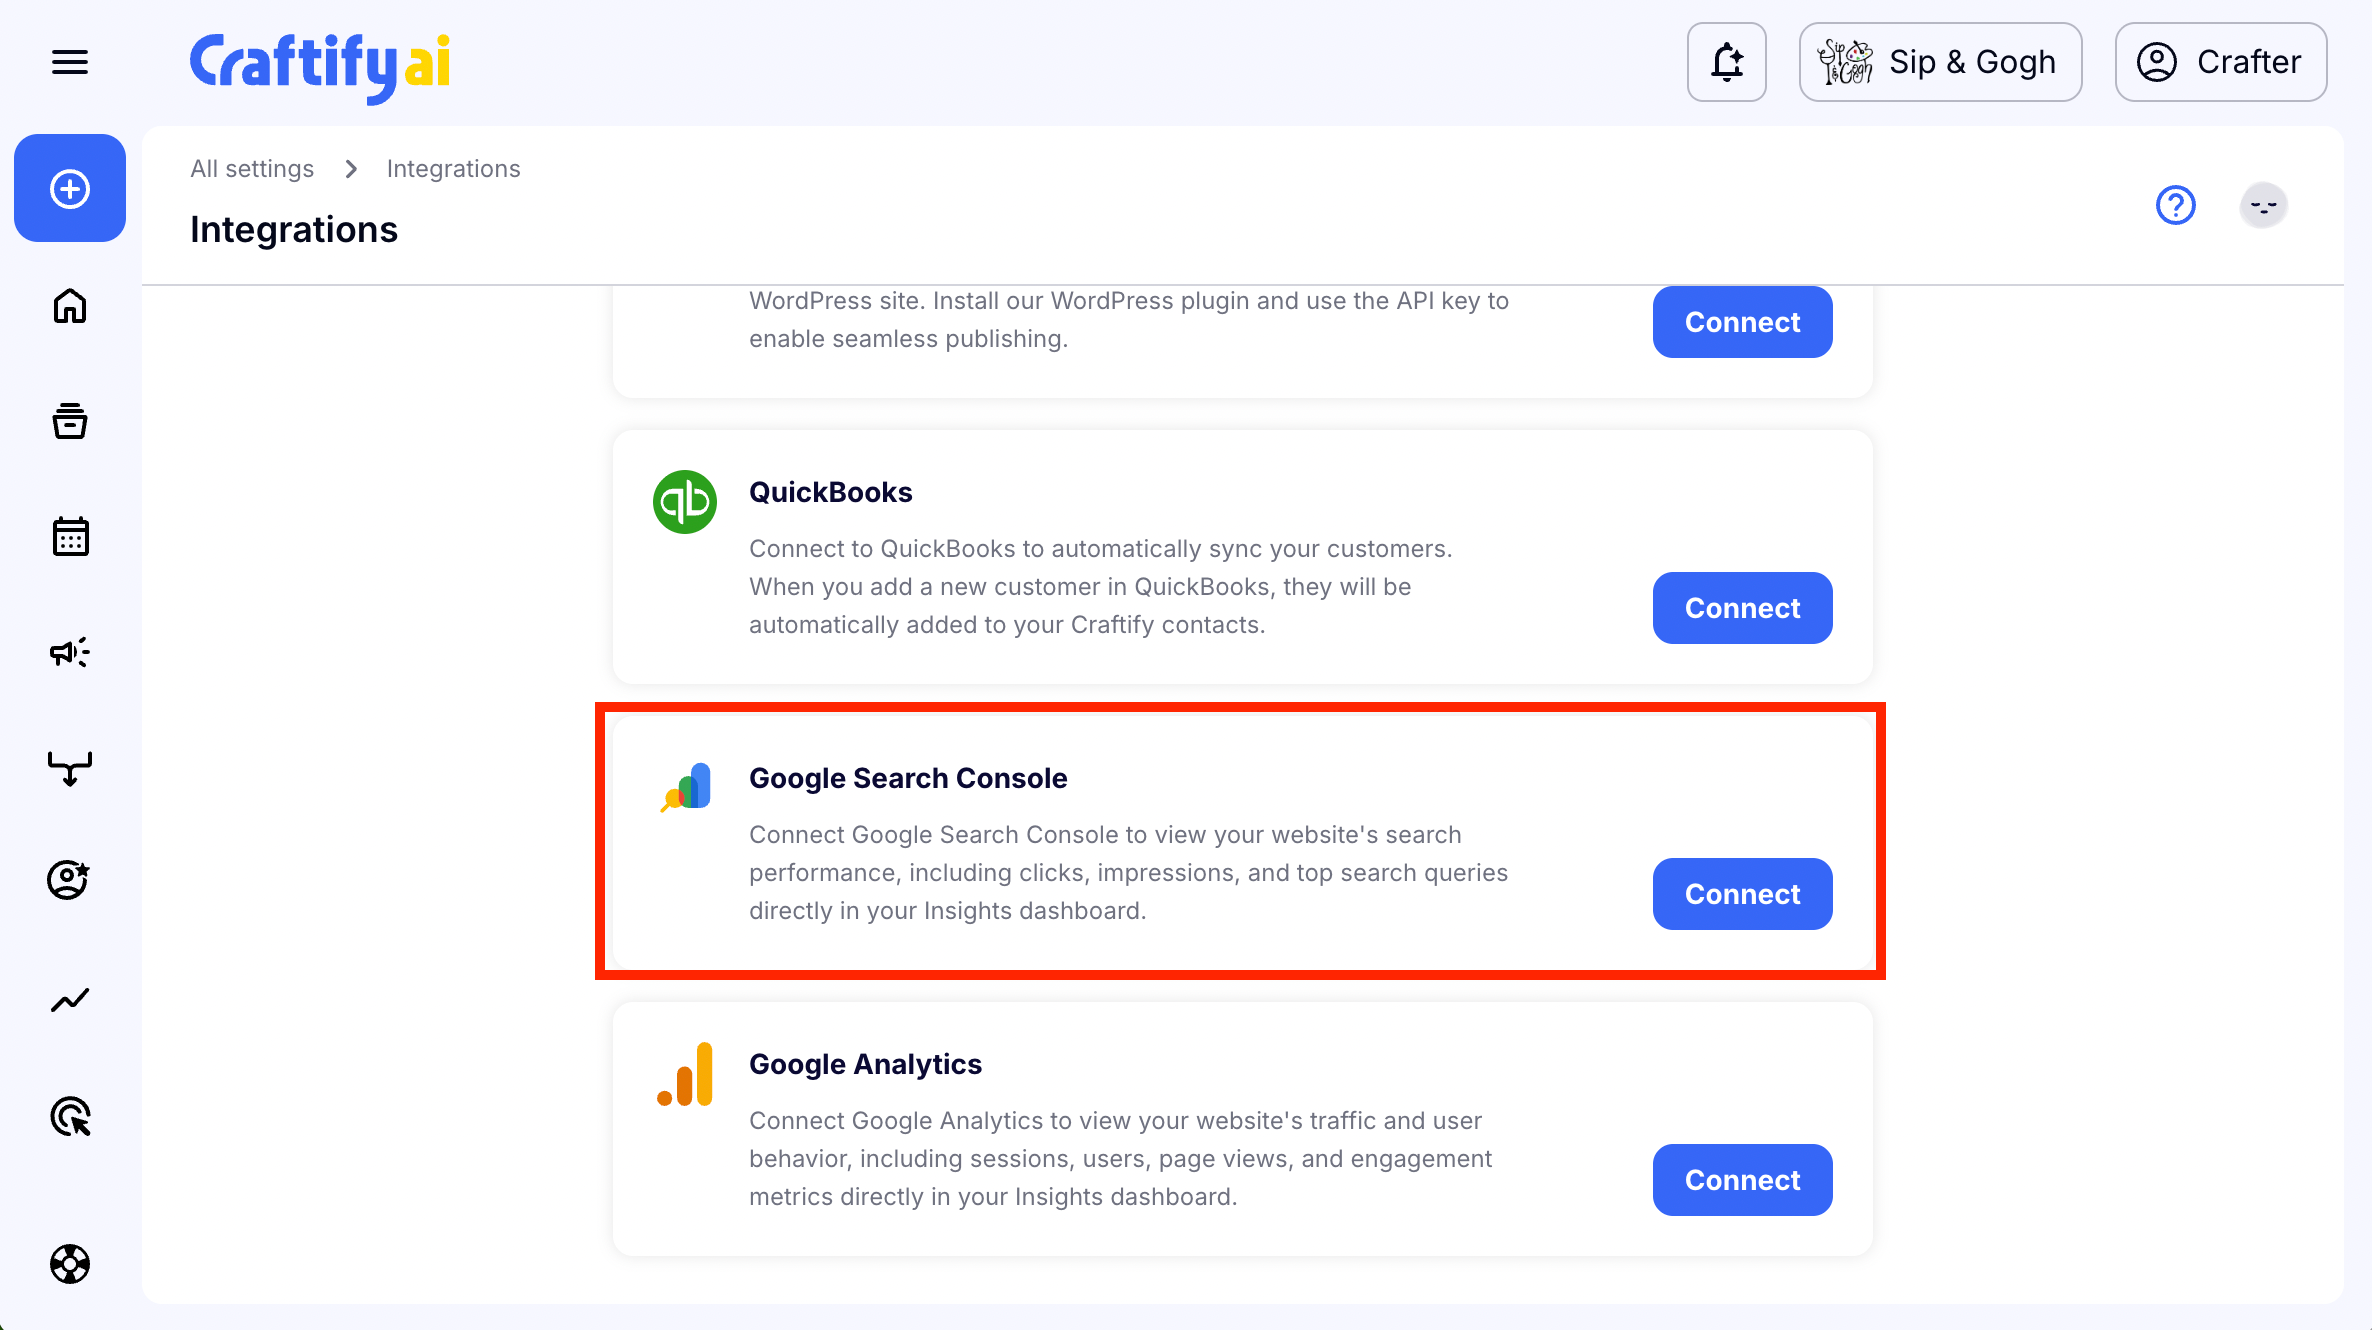Open the Sip & Gogh business switcher

click(x=1940, y=62)
